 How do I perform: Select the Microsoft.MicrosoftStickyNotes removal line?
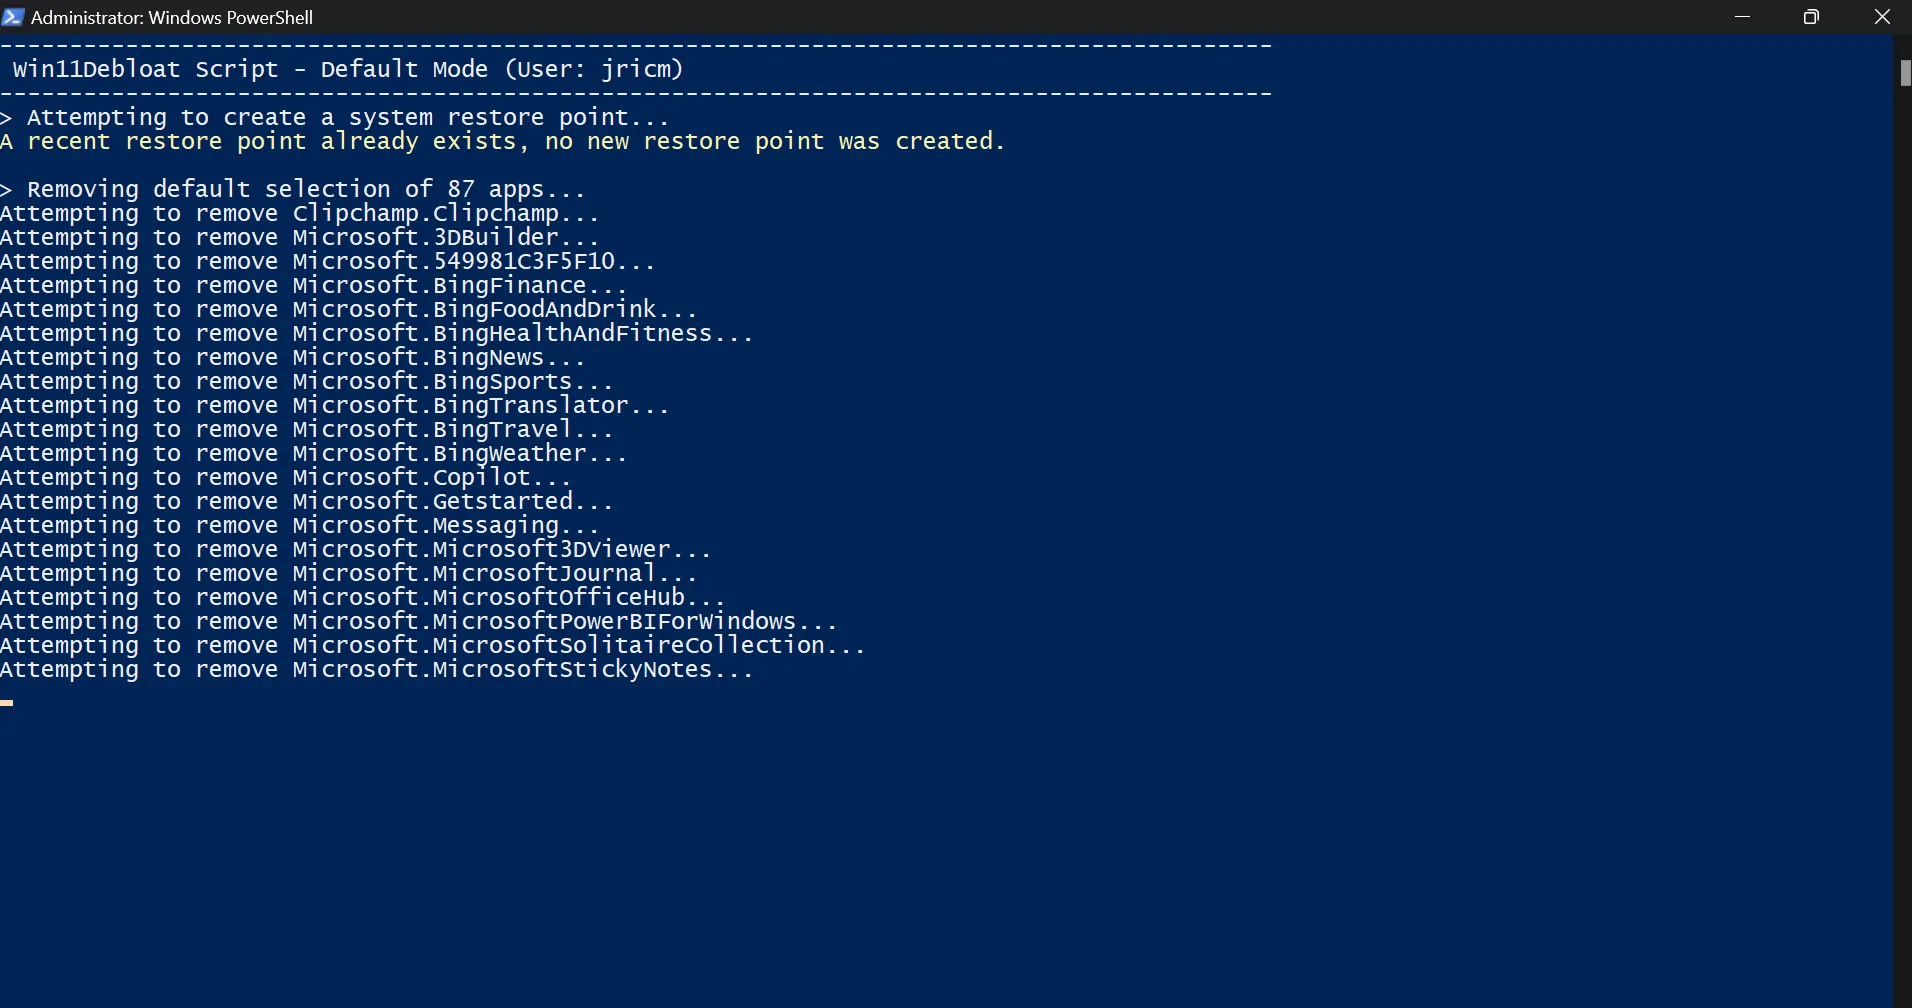378,669
